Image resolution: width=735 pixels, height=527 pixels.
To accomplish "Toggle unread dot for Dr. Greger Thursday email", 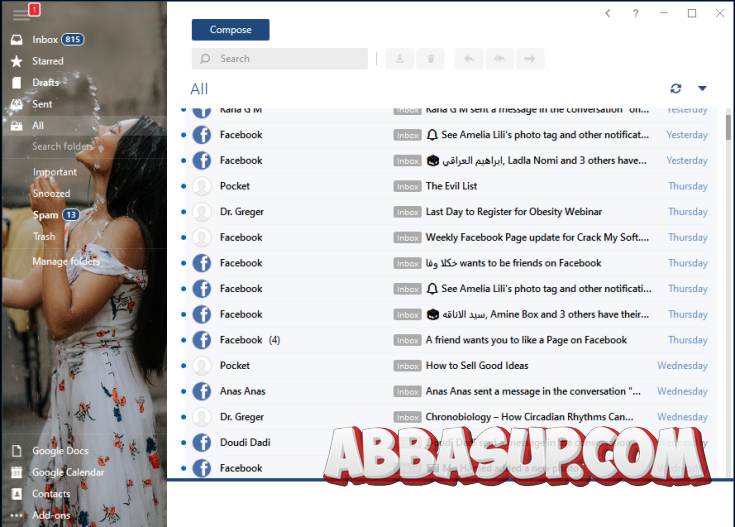I will pos(183,212).
